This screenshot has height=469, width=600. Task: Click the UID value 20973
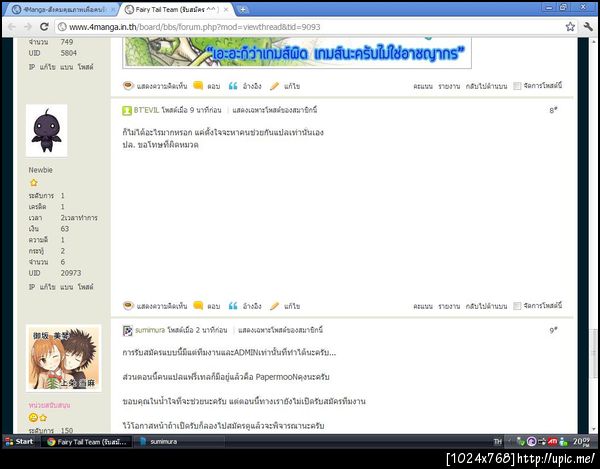71,273
